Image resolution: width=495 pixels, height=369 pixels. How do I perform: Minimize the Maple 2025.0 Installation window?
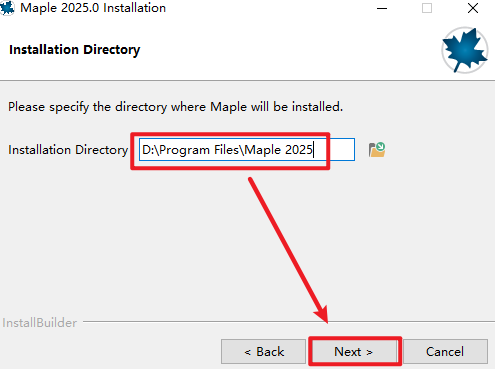pyautogui.click(x=382, y=8)
